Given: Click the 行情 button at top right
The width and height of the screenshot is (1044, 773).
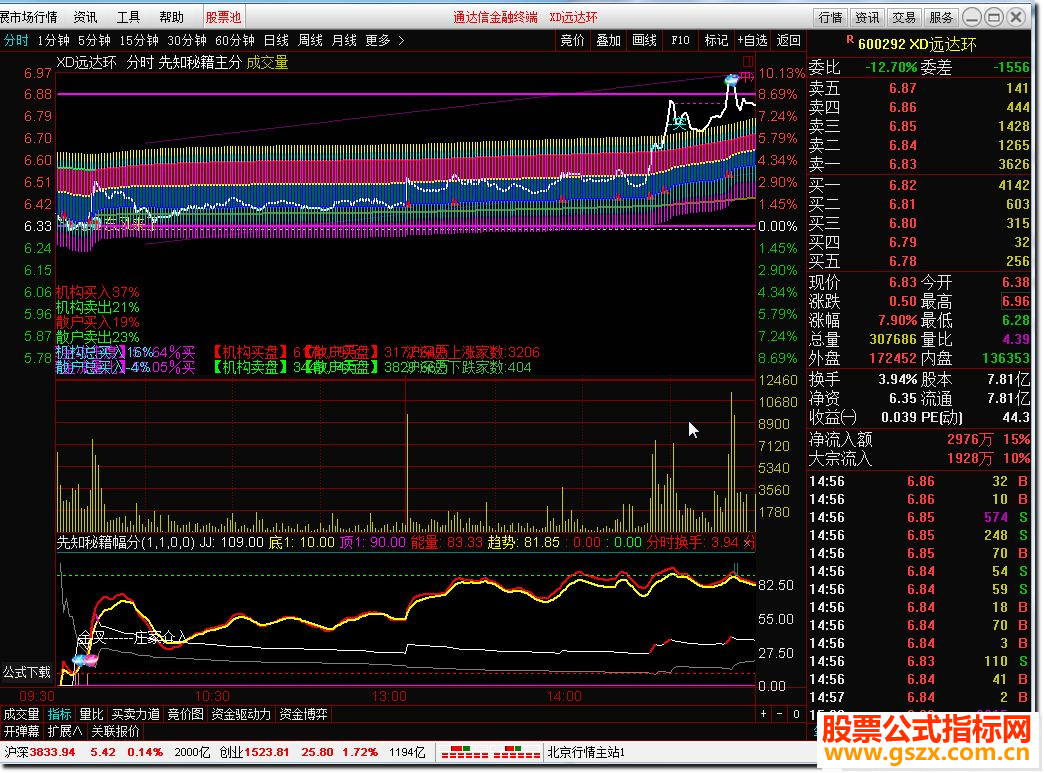Looking at the screenshot, I should click(830, 17).
